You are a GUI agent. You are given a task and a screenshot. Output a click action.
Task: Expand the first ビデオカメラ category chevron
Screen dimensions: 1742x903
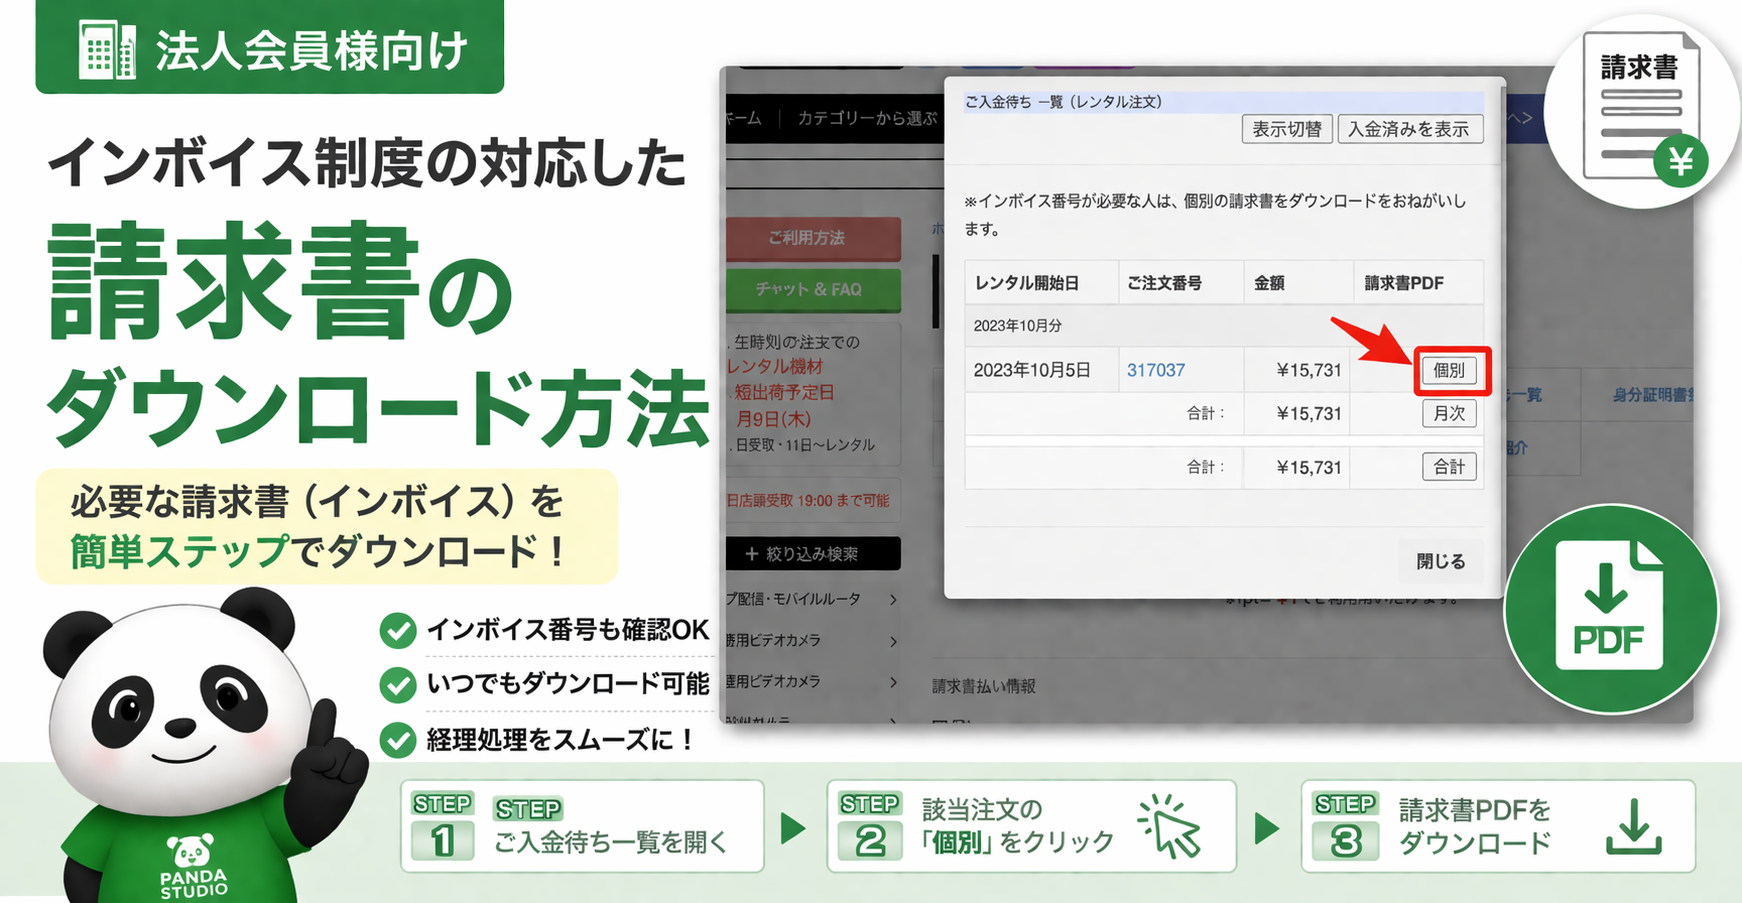(893, 641)
